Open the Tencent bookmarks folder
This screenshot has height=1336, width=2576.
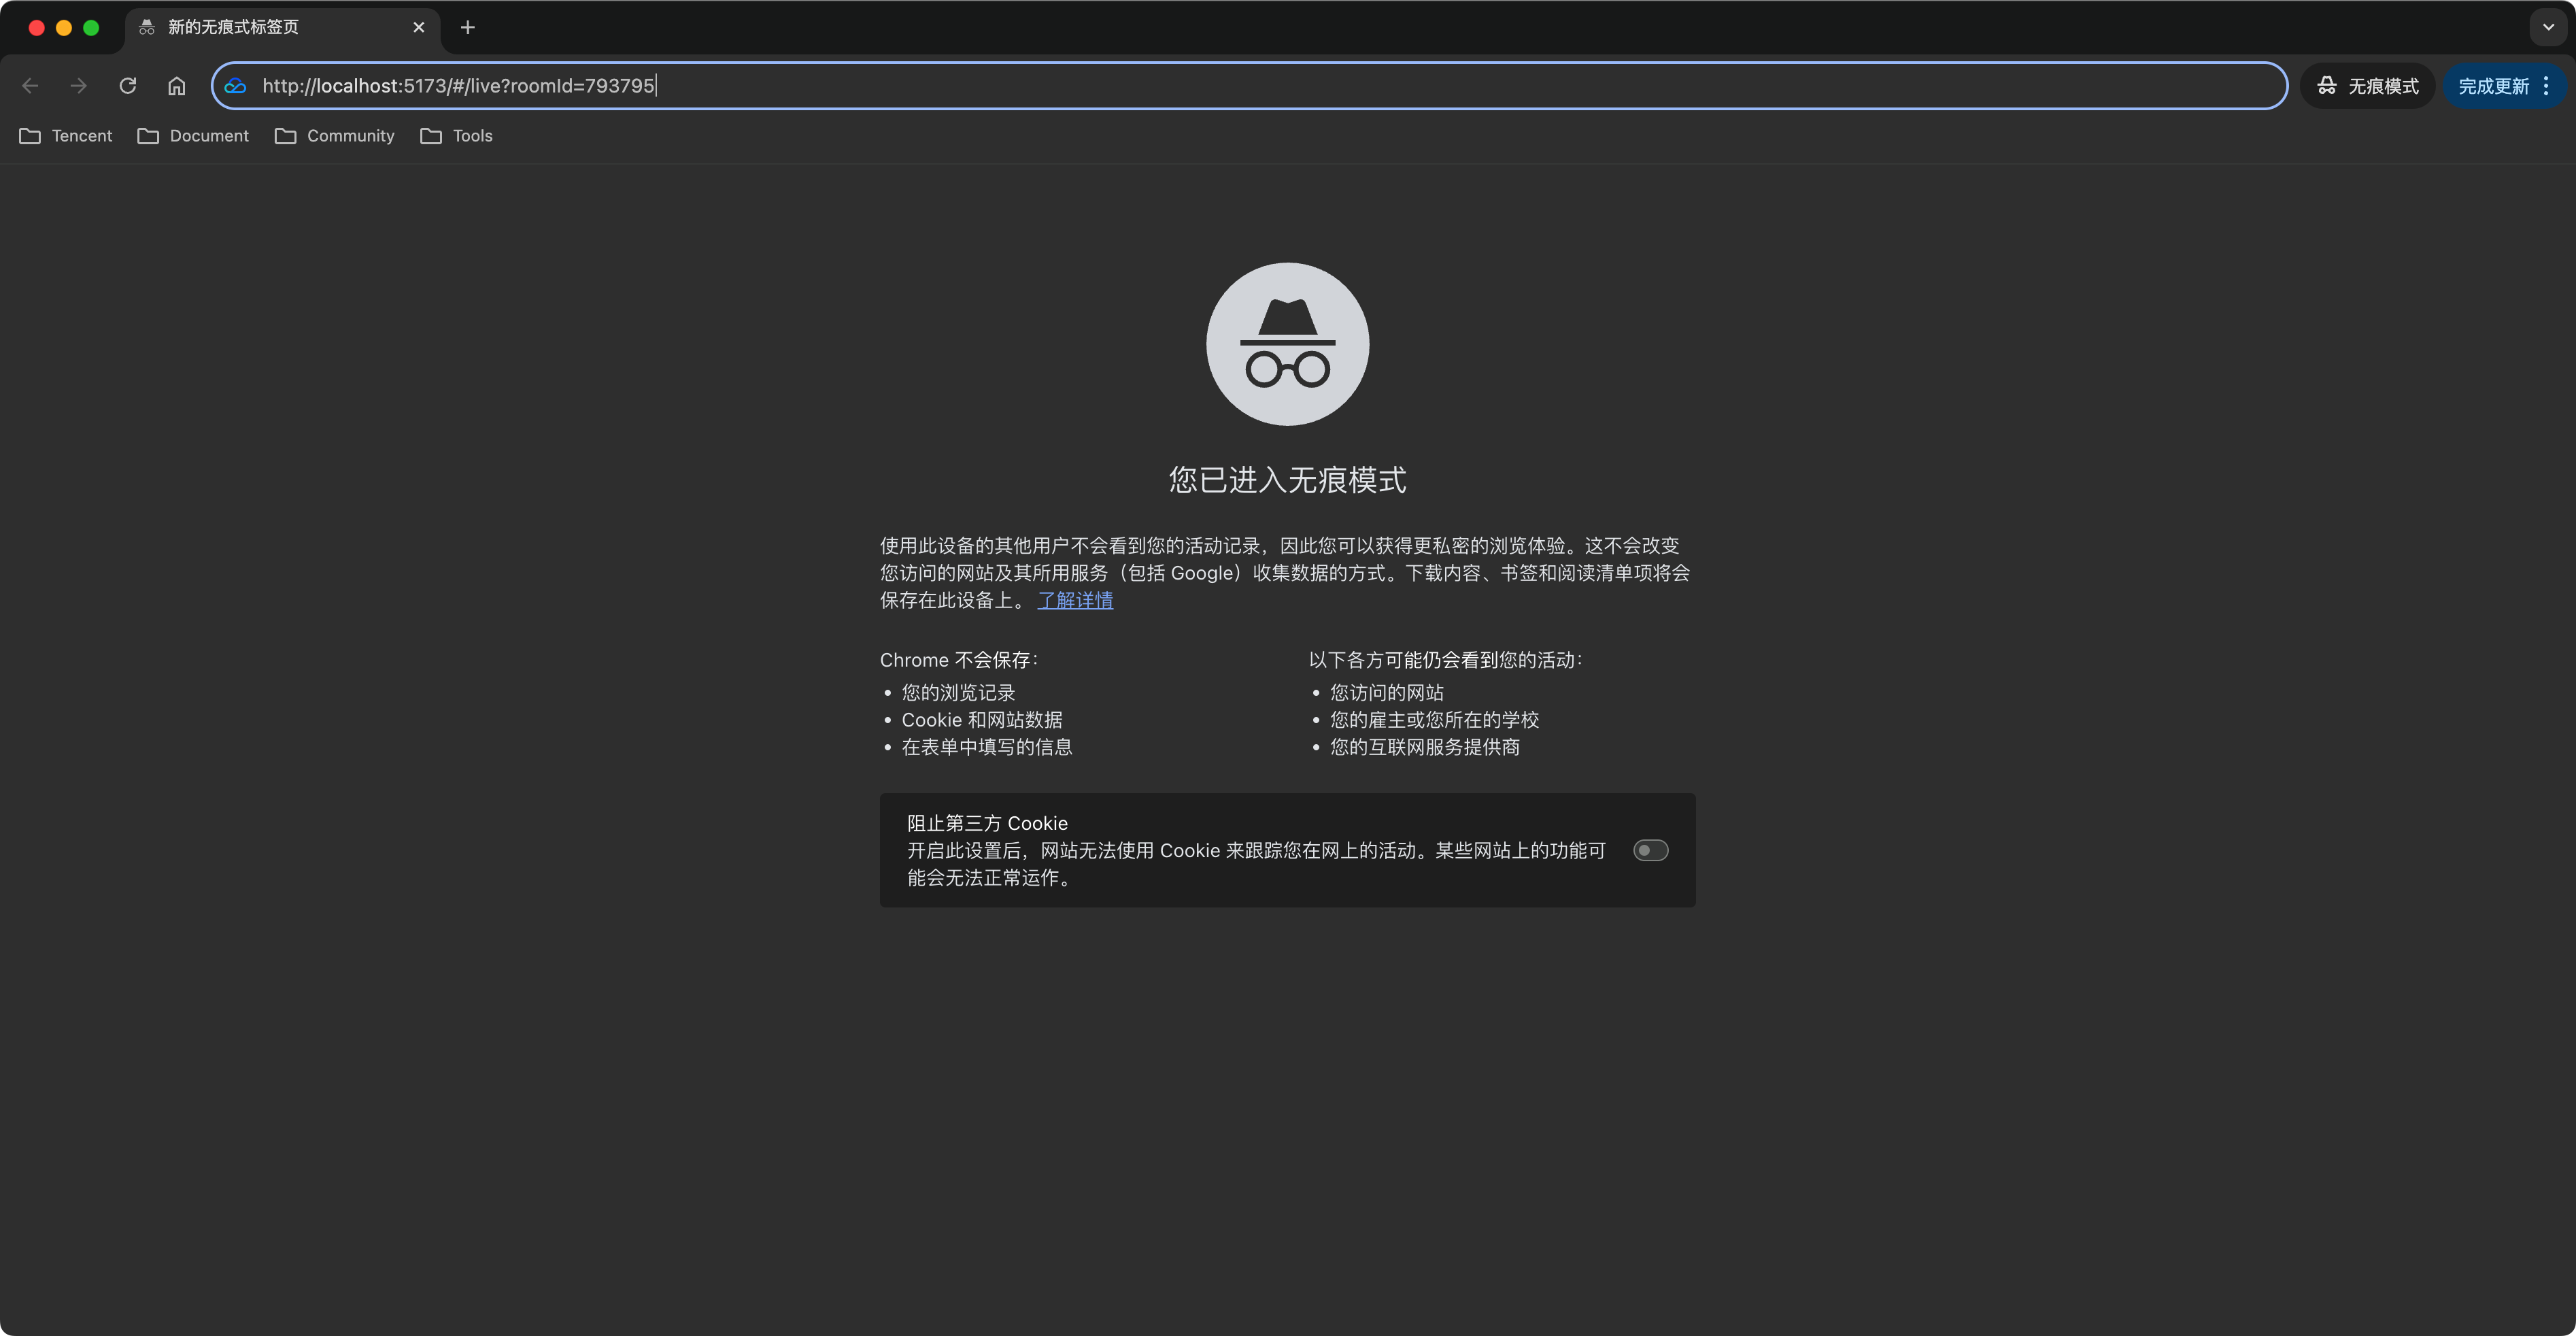click(x=66, y=136)
